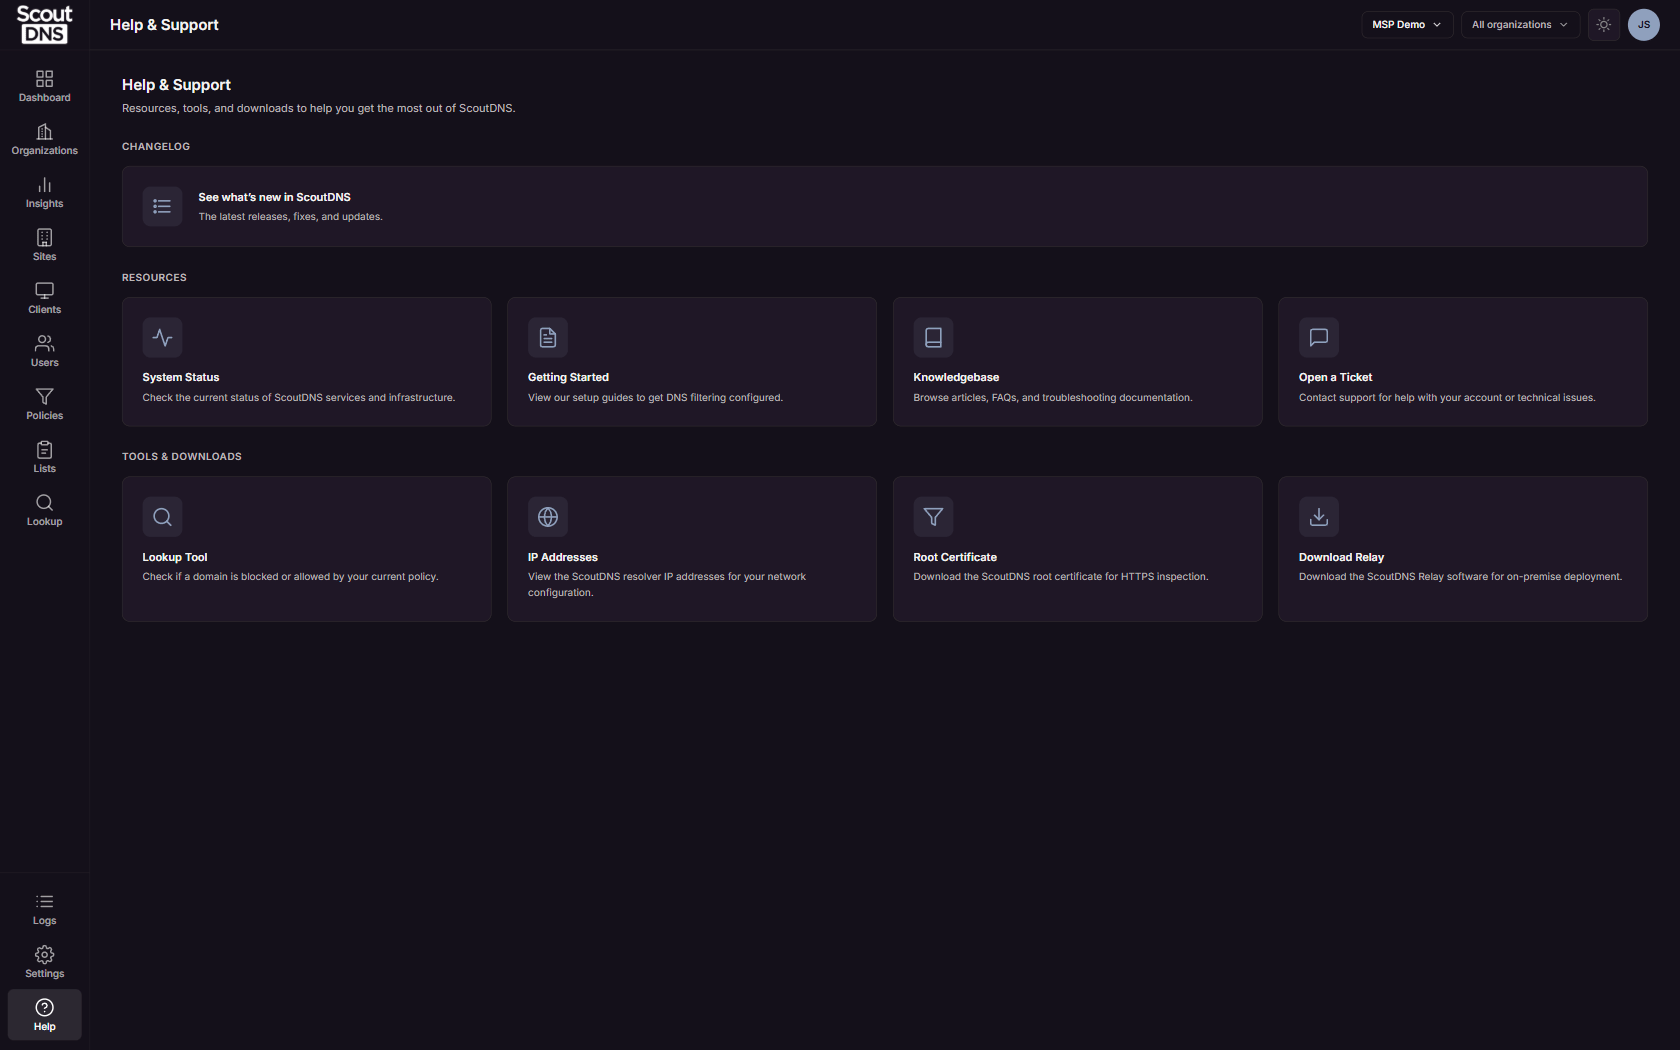Open the Clients monitor icon
This screenshot has height=1050, width=1680.
point(44,290)
